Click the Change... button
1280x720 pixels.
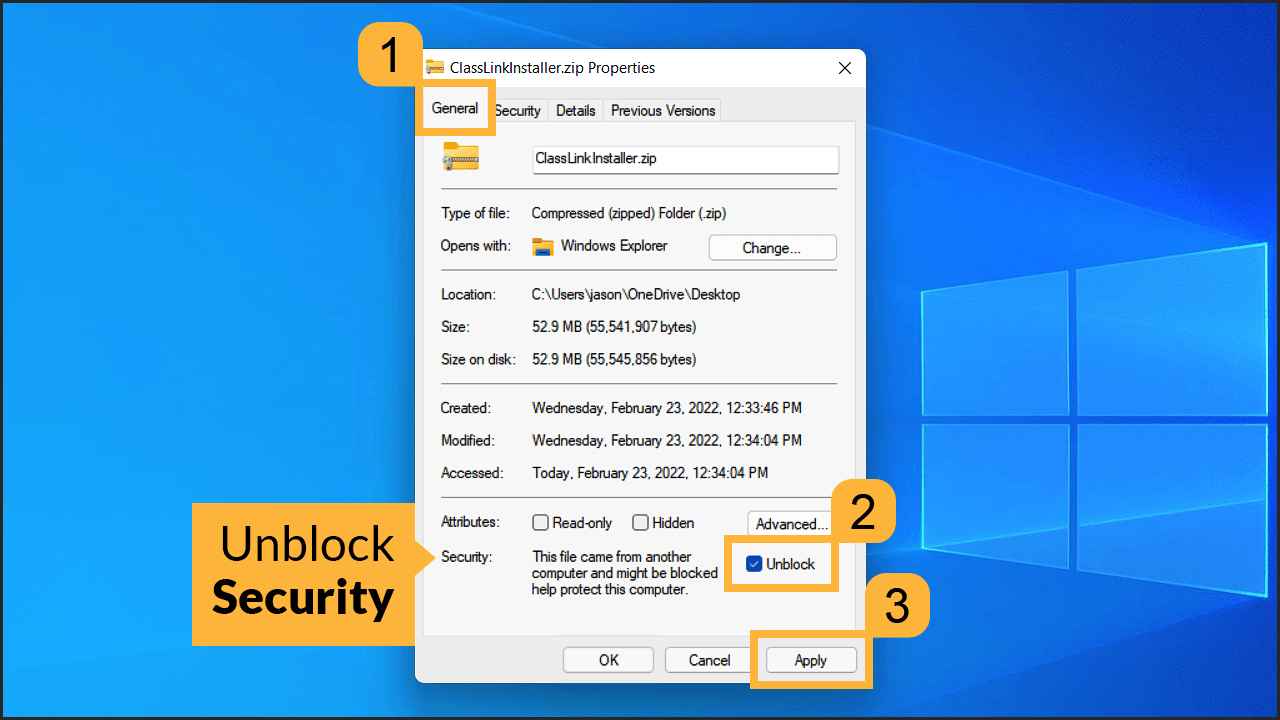(x=772, y=248)
